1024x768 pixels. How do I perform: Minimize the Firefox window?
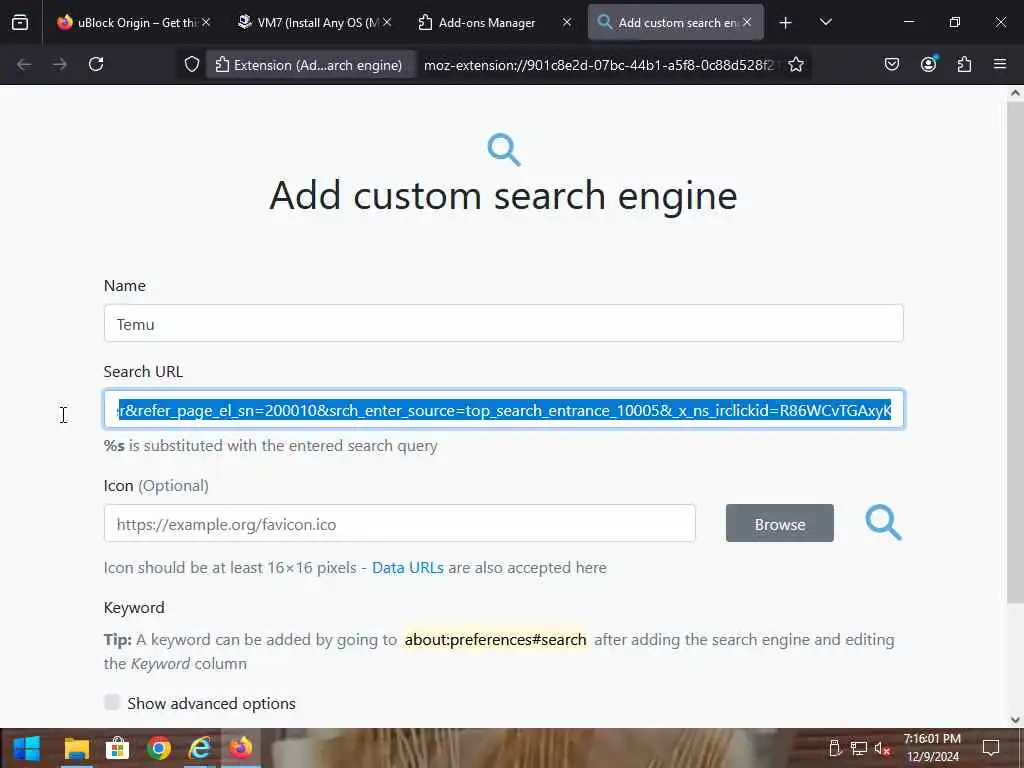tap(908, 22)
